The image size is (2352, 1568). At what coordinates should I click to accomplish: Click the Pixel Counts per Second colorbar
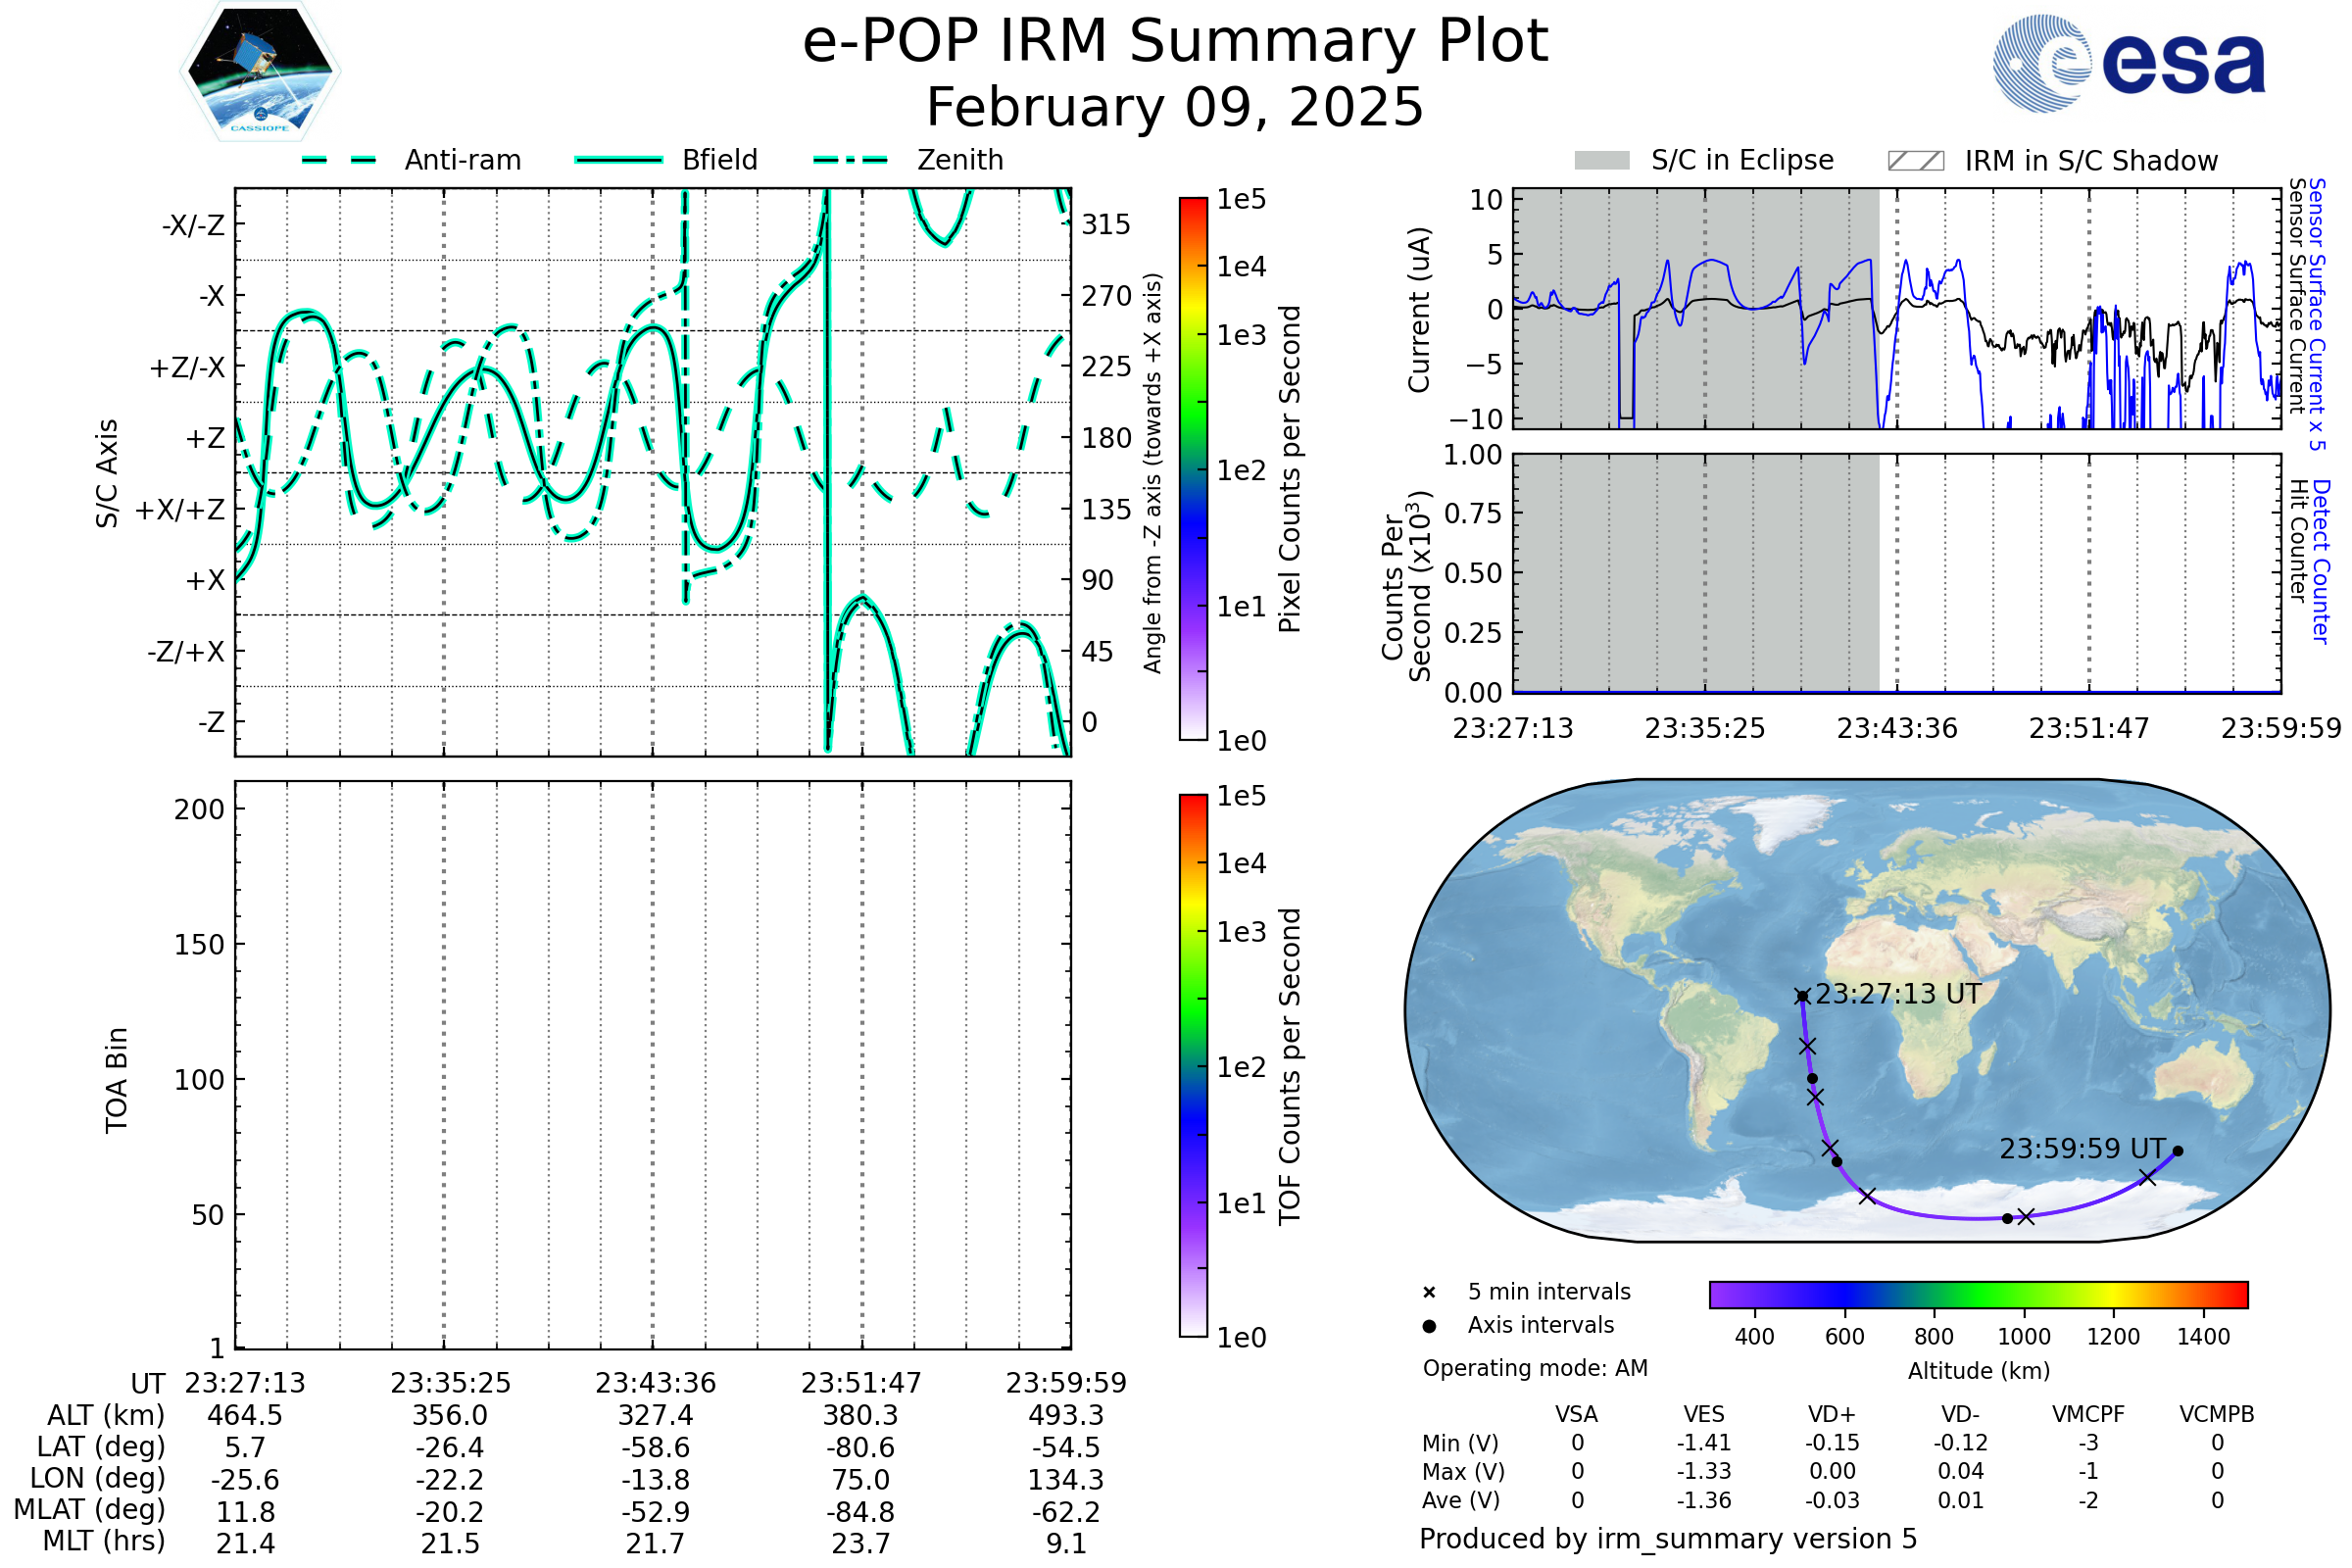1193,469
